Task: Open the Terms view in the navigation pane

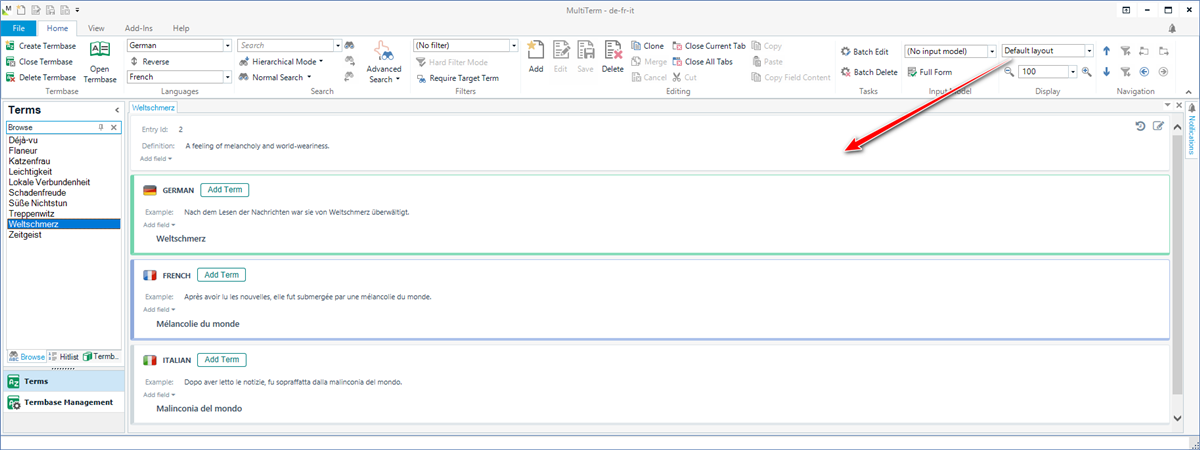Action: coord(63,381)
